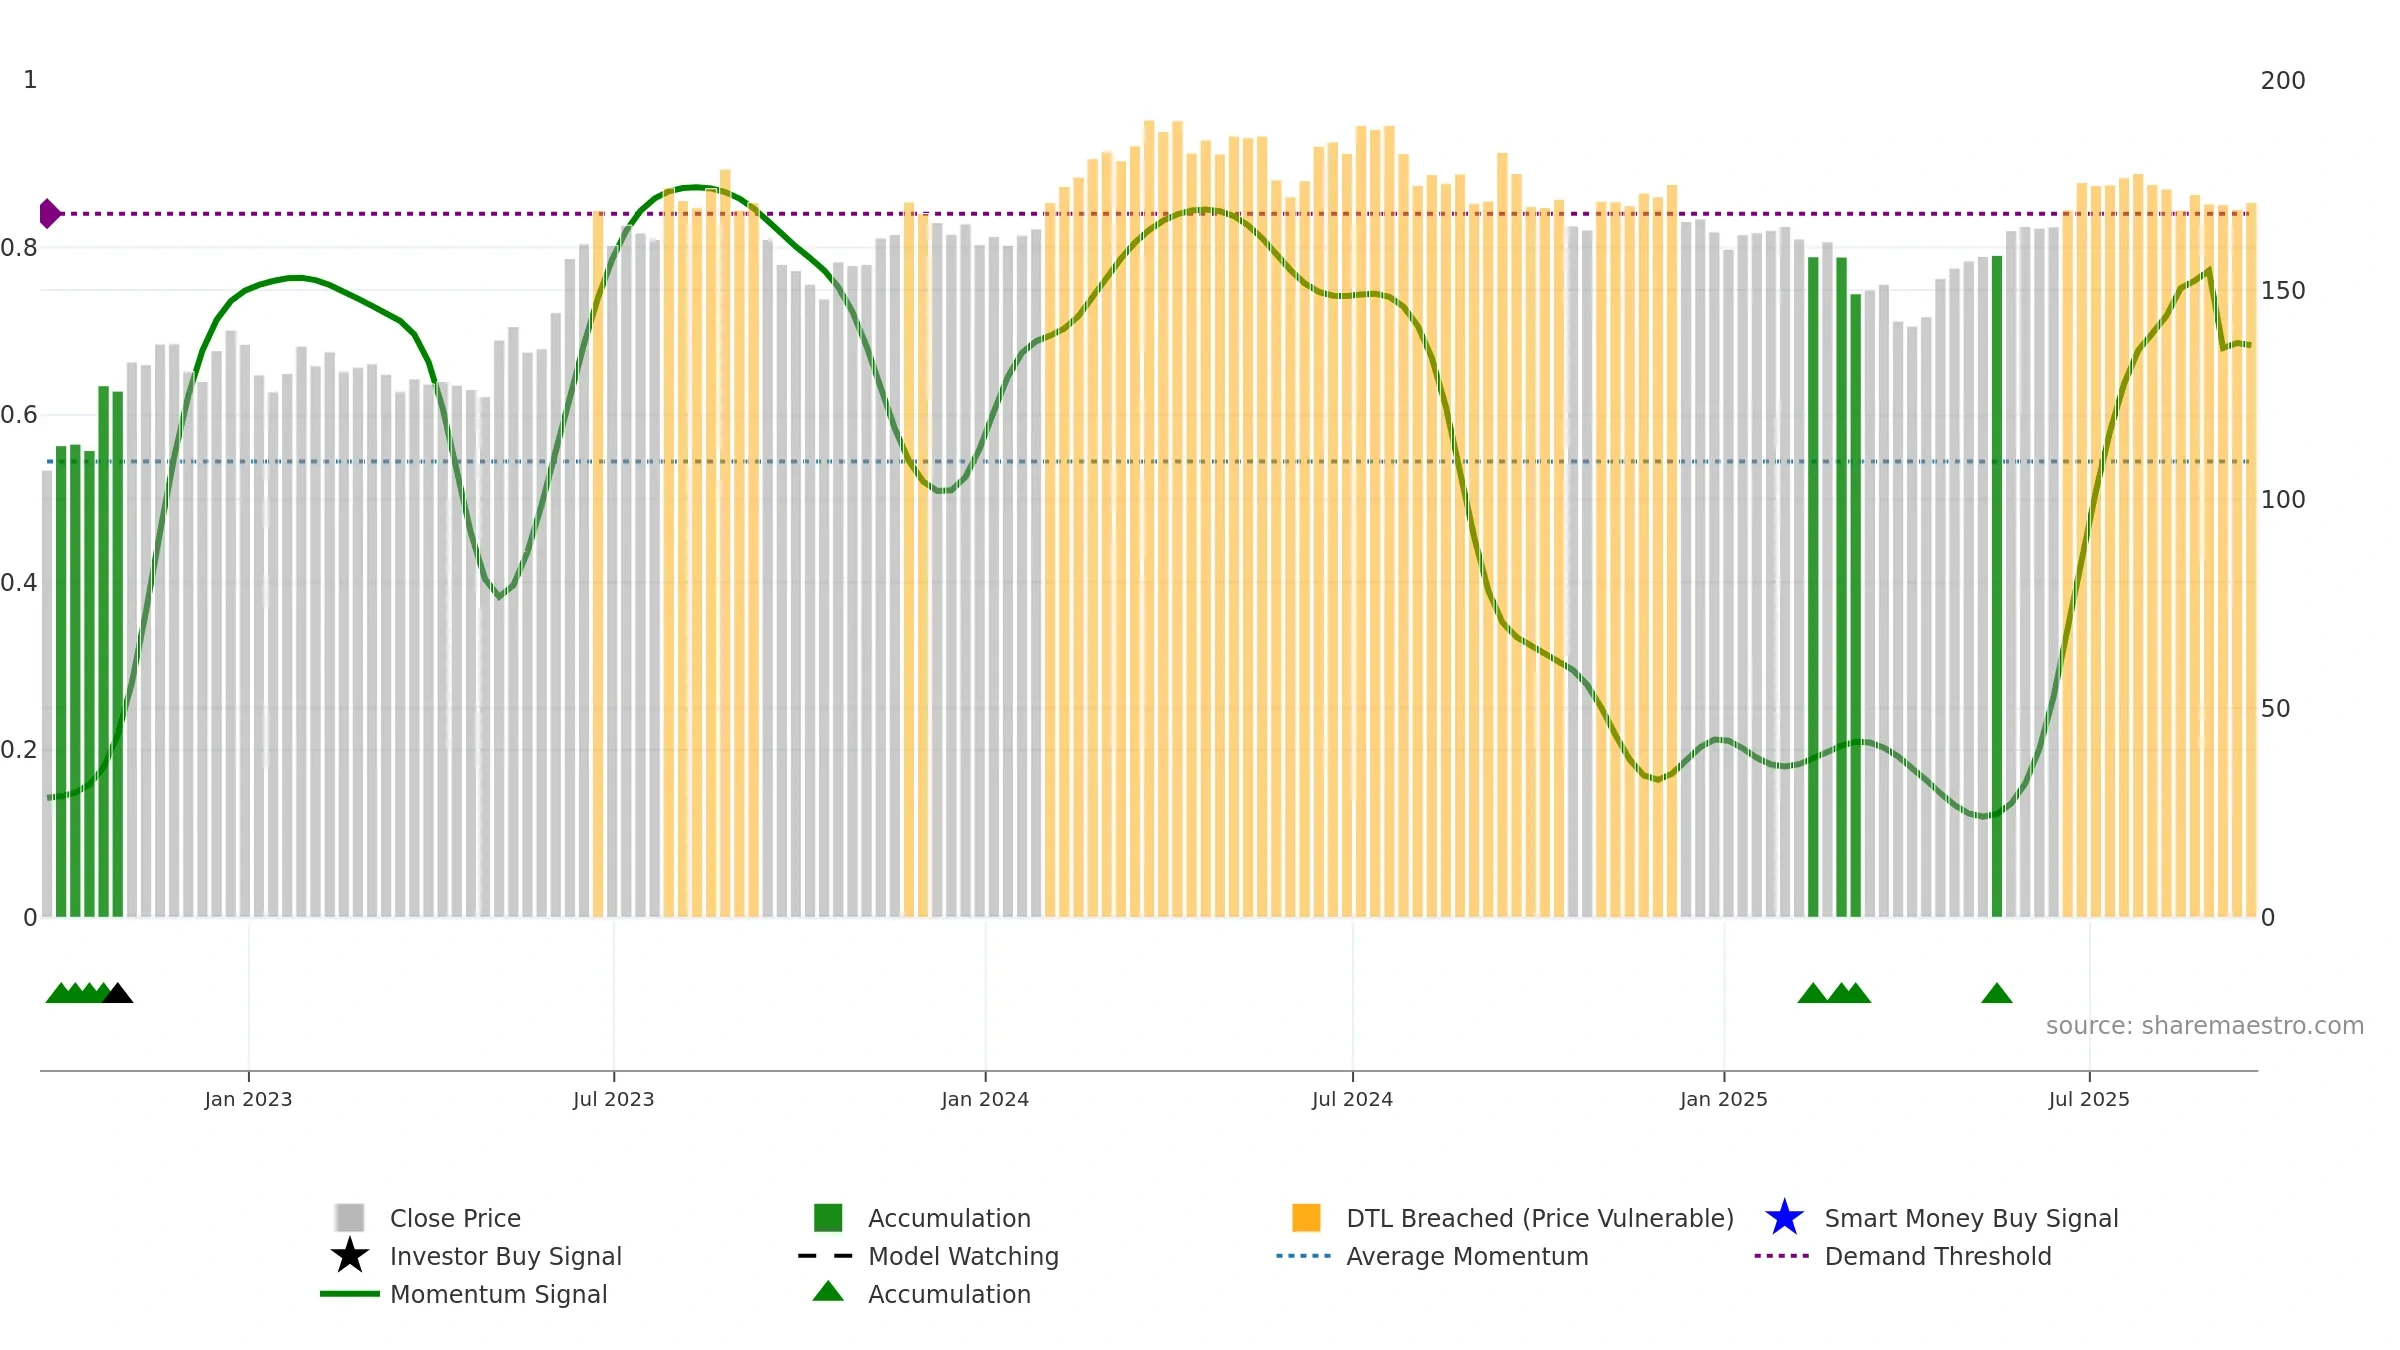Click the blue Smart Money Buy Signal star
Screen dimensions: 2400x1350
tap(1784, 1217)
